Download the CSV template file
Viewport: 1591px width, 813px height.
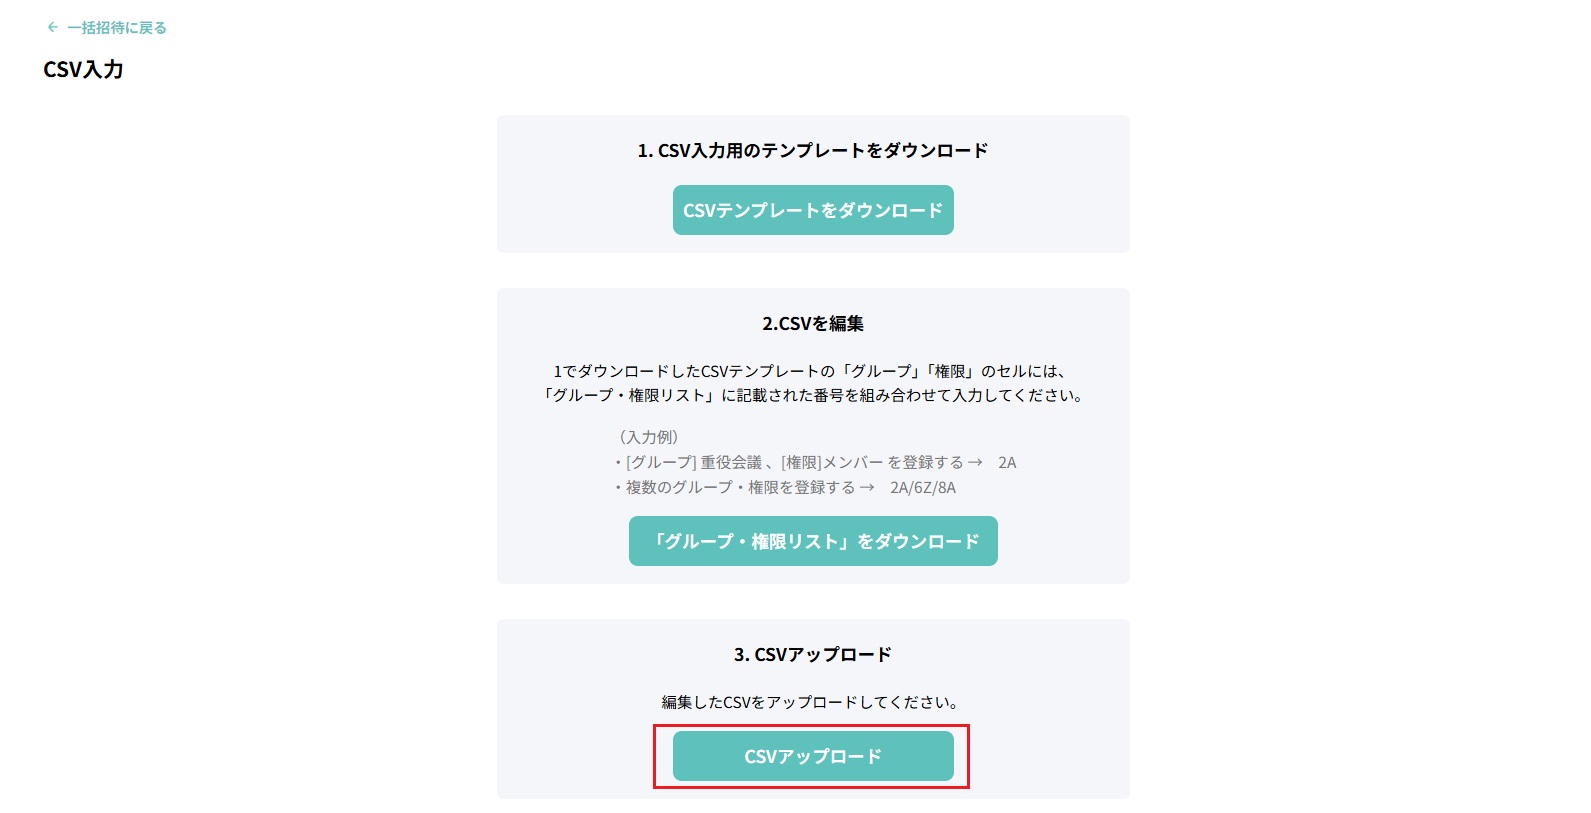(x=812, y=210)
